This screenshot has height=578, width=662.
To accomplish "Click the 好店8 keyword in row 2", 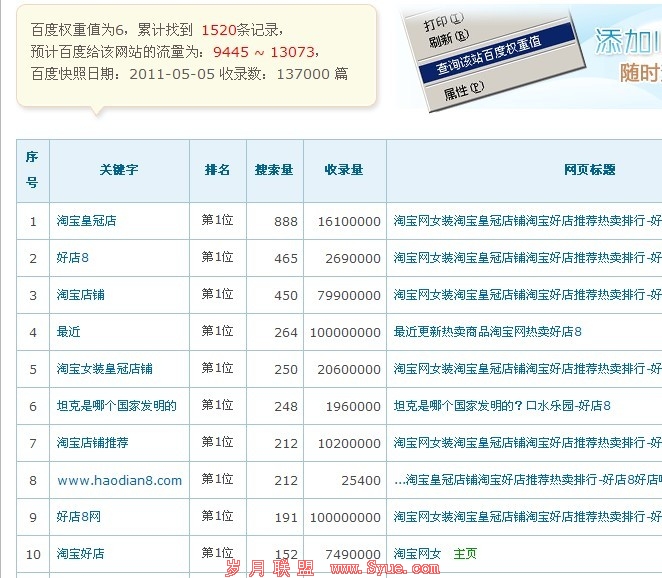I will pos(72,257).
